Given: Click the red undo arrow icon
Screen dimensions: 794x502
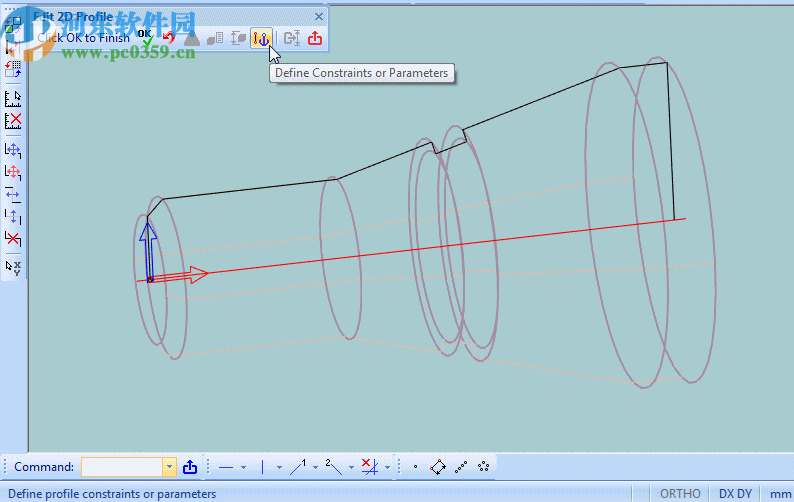Looking at the screenshot, I should point(168,38).
